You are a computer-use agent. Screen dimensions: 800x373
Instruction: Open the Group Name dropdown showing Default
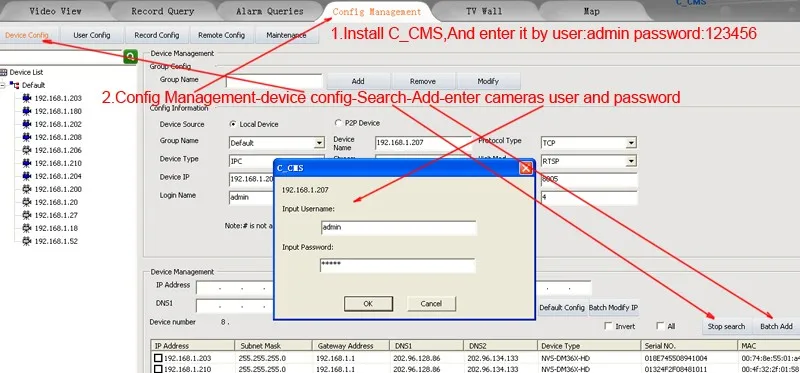tap(319, 143)
